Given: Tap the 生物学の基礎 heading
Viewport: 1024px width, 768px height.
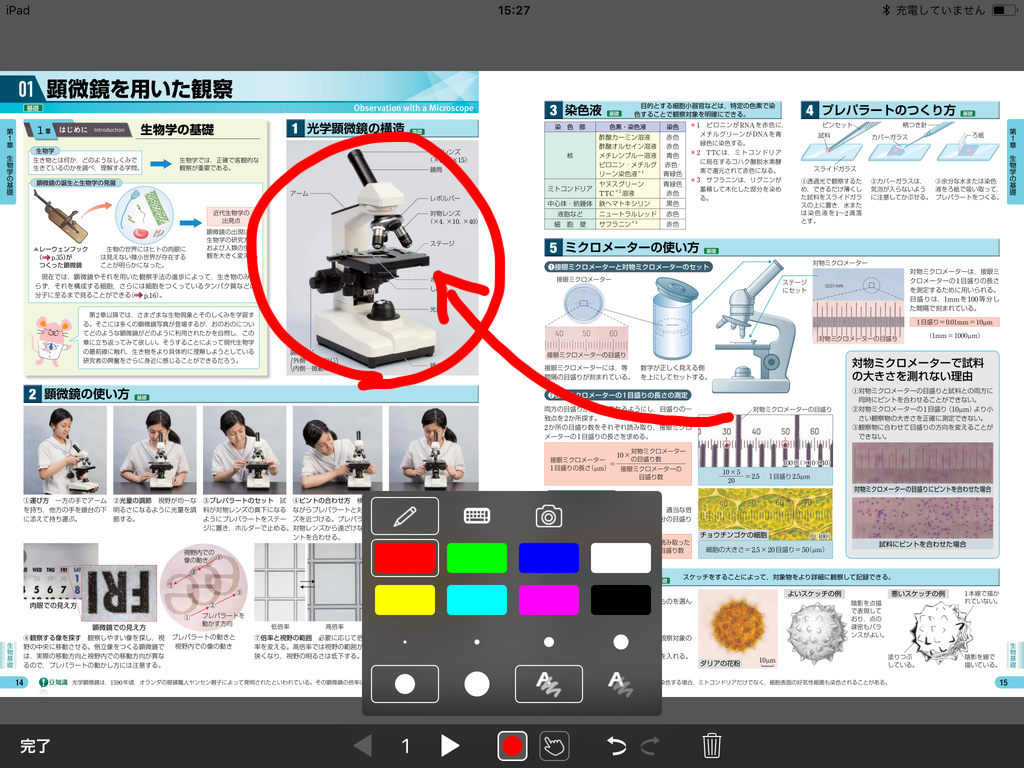Looking at the screenshot, I should (177, 129).
